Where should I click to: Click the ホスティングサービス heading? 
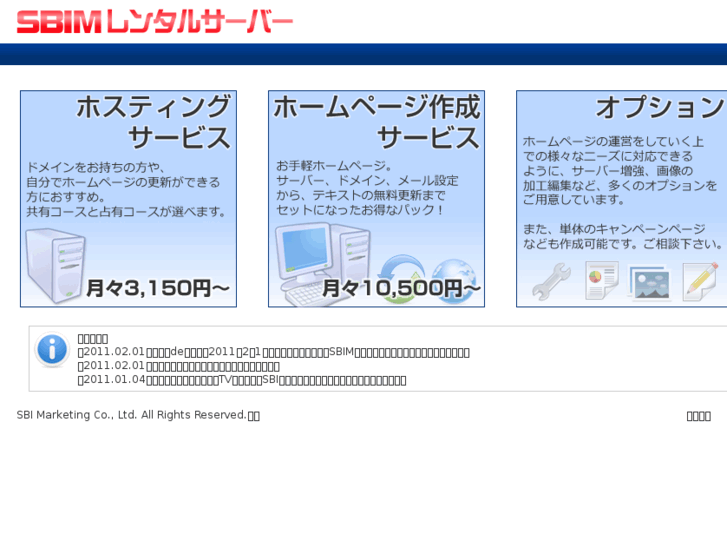coord(153,122)
